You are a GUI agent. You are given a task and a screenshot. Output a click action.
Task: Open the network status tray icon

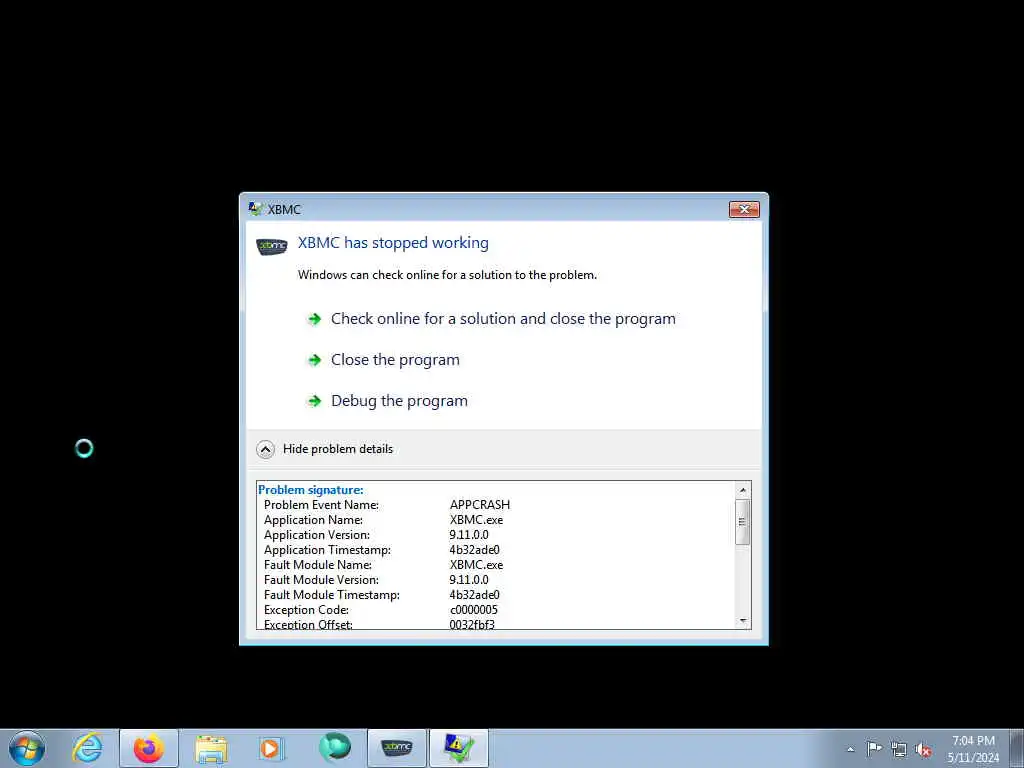(x=899, y=749)
